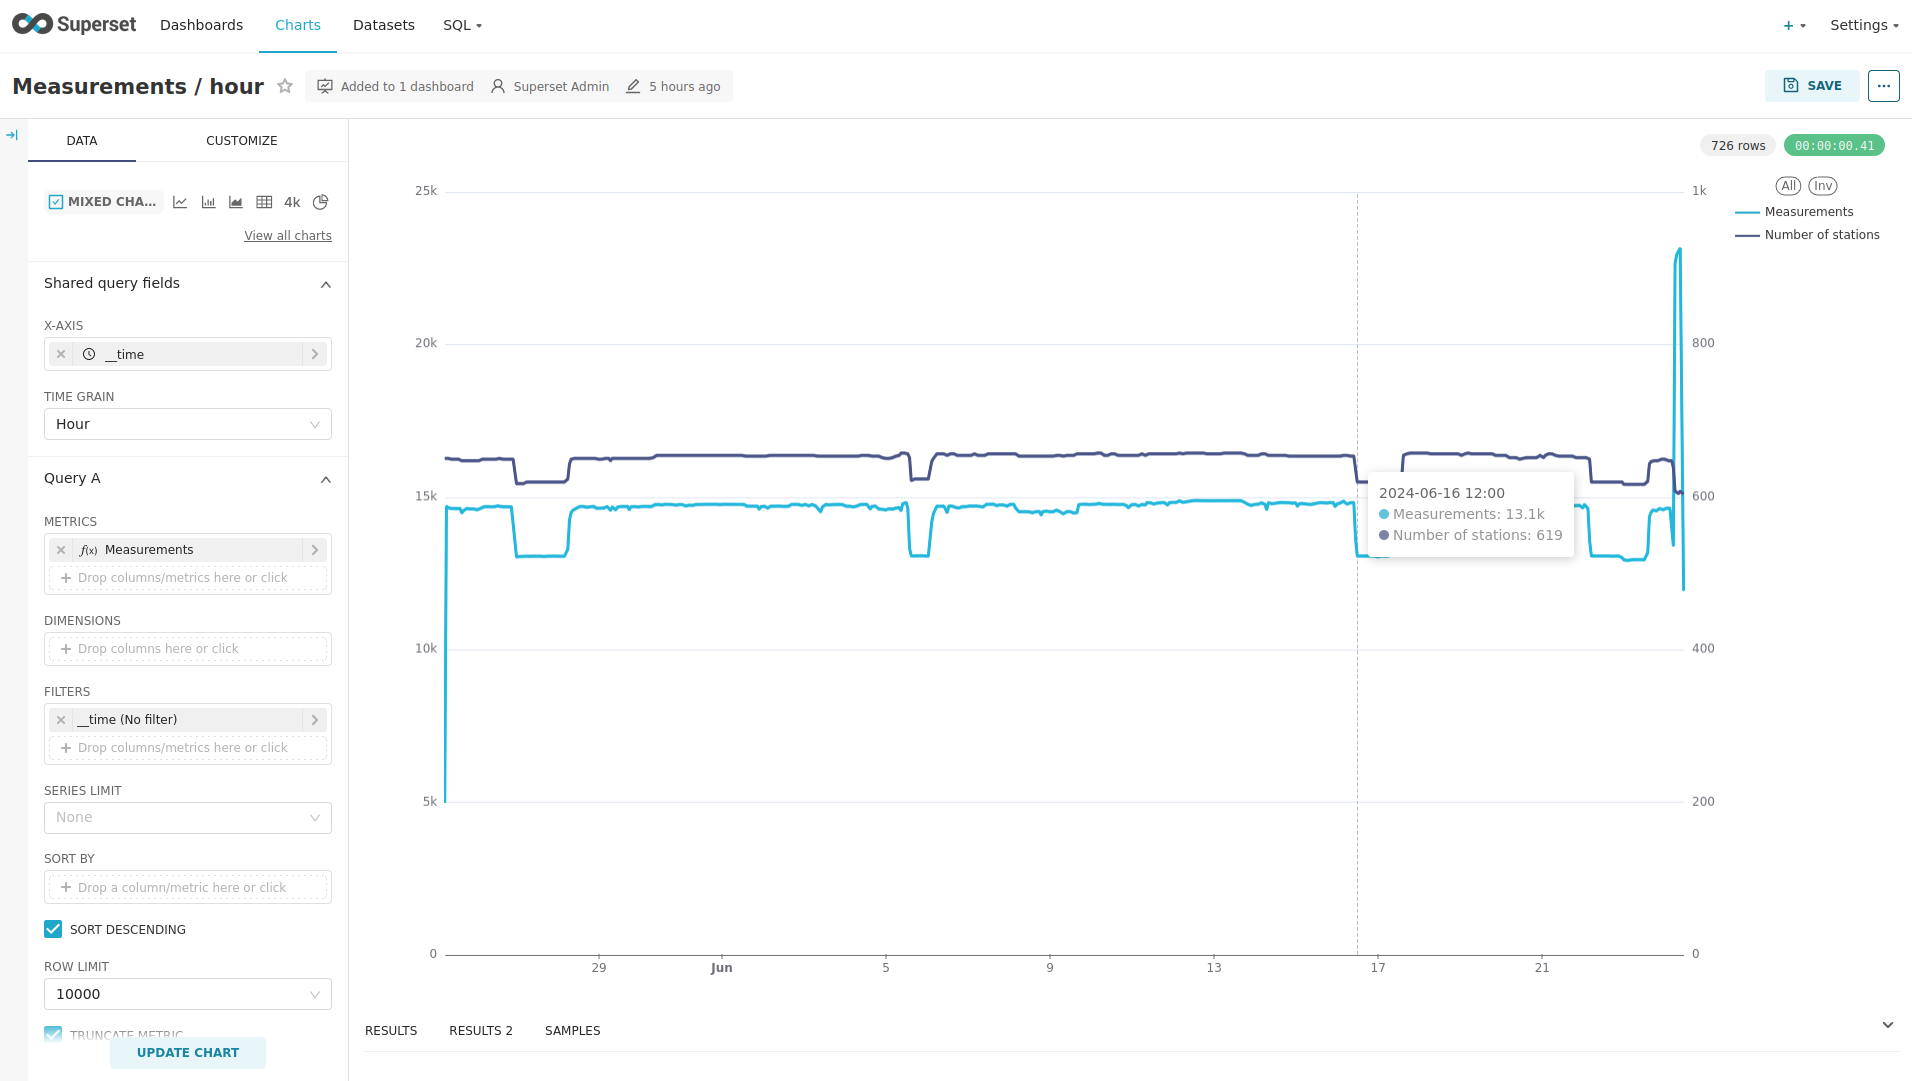Toggle the Measurements legend series swatch
The image size is (1912, 1081).
[1747, 212]
